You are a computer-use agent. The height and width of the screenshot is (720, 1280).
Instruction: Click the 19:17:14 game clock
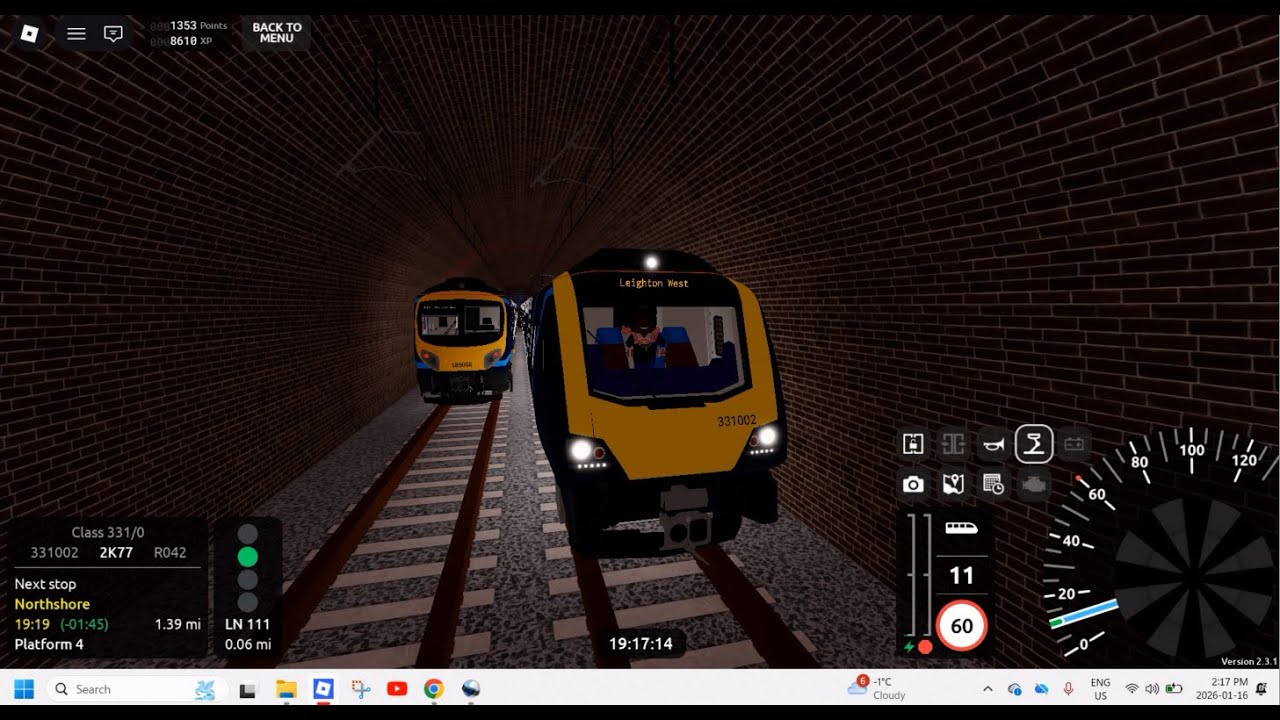tap(641, 644)
